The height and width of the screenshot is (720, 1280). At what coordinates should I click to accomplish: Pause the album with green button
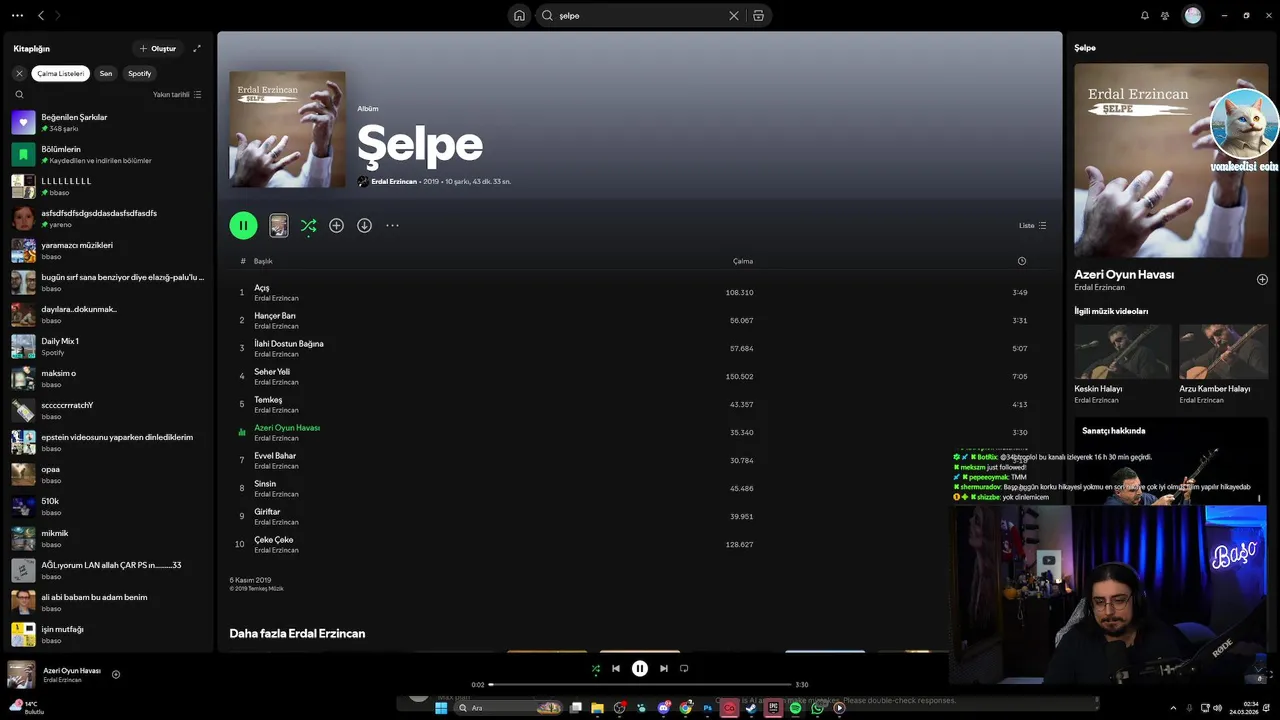[243, 225]
